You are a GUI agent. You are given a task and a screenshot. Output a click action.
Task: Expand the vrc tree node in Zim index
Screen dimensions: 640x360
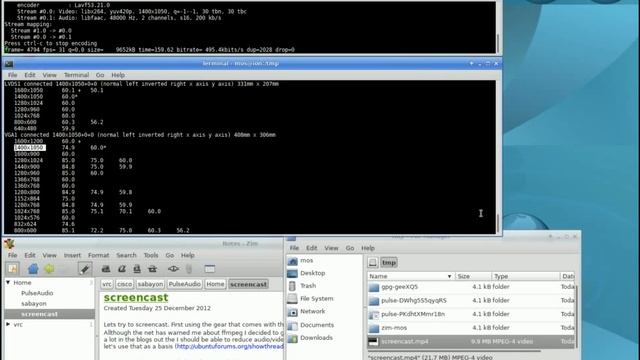coord(8,324)
